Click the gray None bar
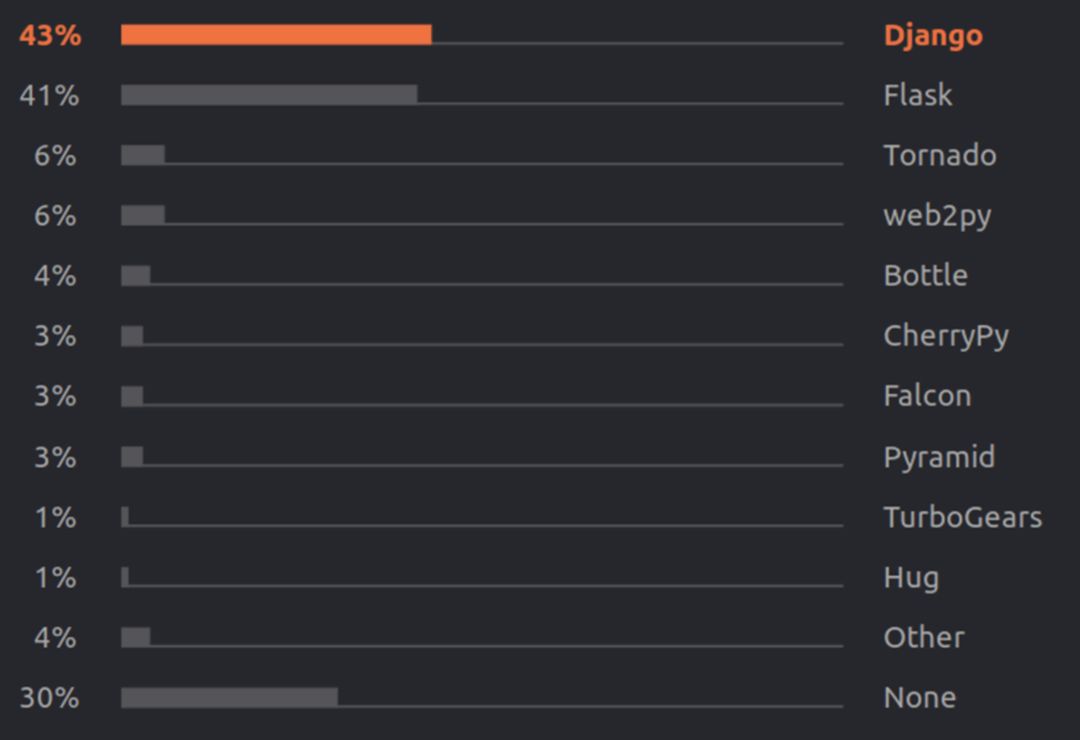The image size is (1080, 740). click(x=229, y=697)
